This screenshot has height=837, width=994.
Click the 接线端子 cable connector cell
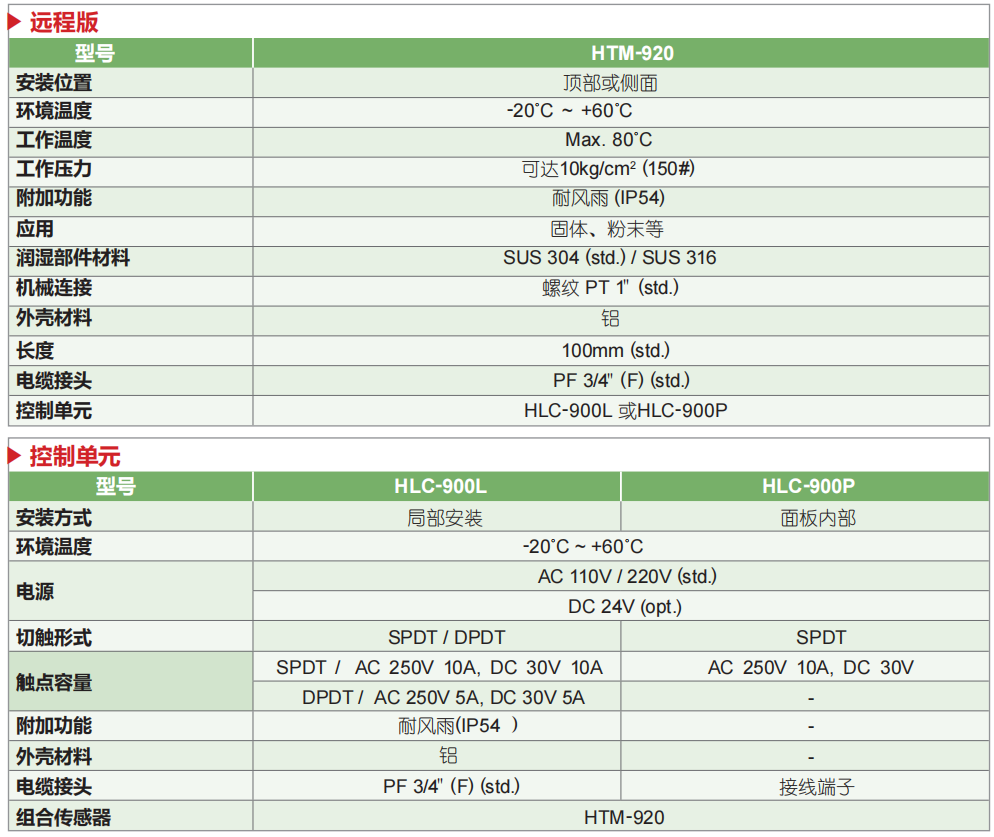(x=805, y=786)
